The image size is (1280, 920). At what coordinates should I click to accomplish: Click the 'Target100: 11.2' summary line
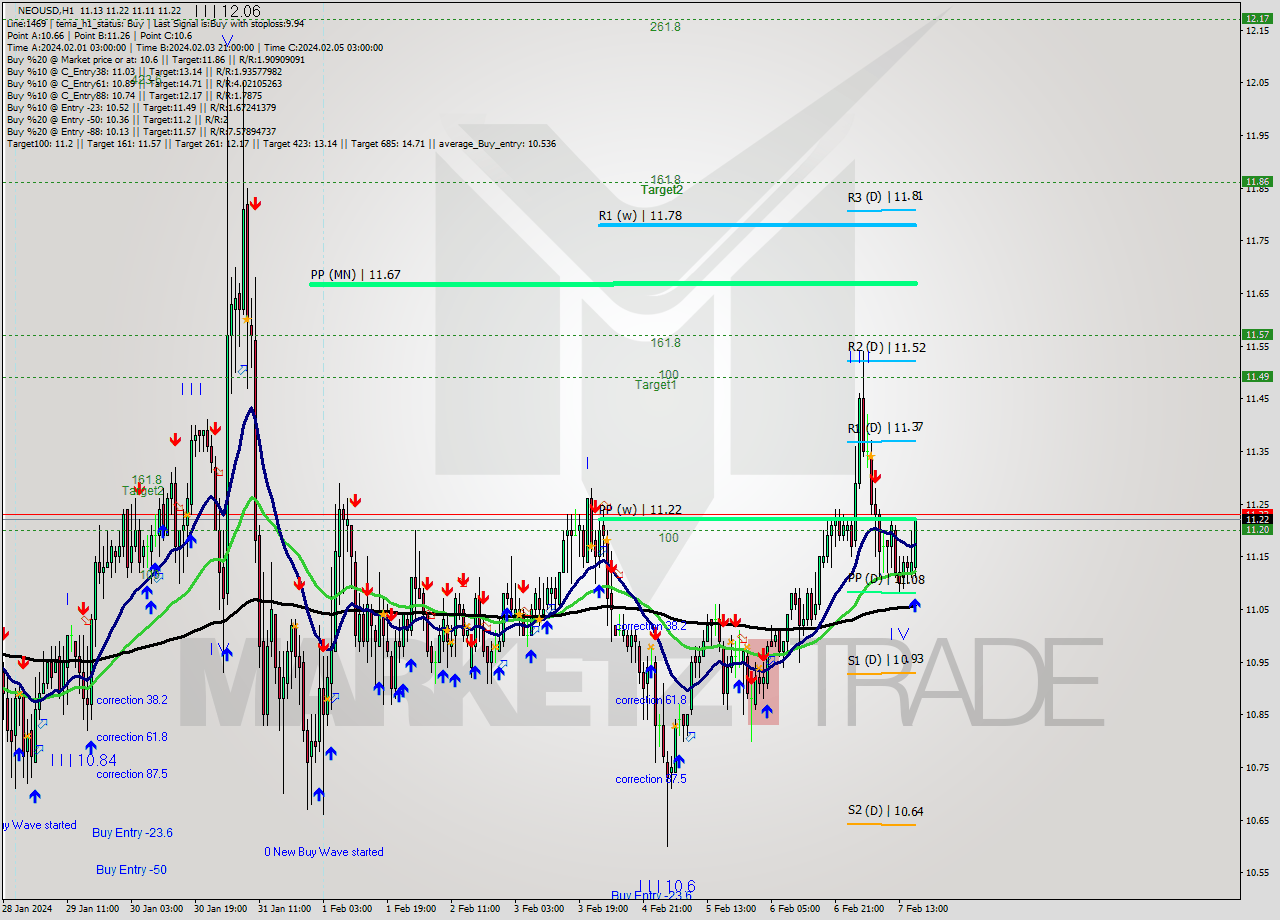point(281,144)
